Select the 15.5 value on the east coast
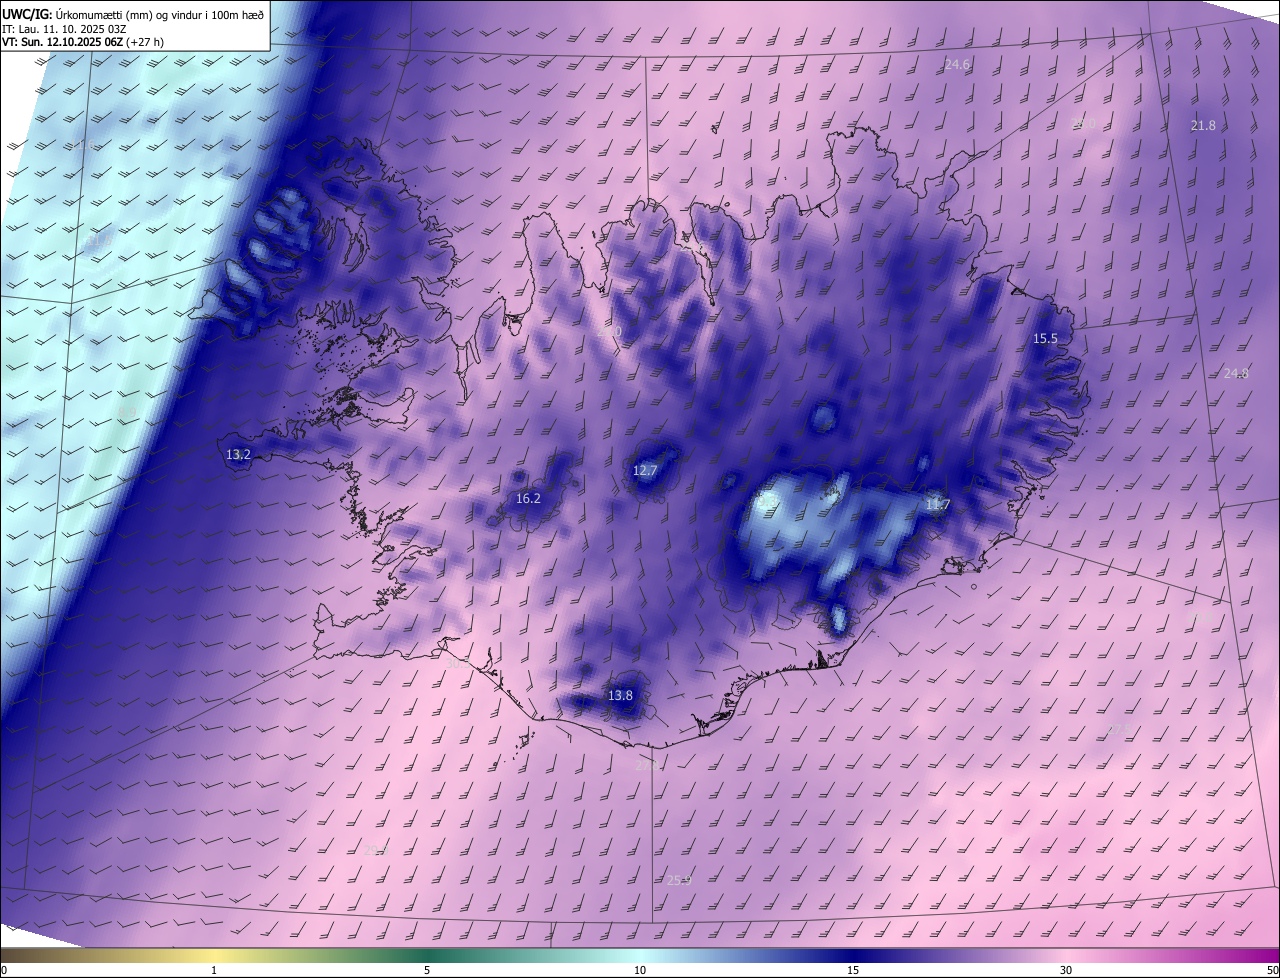The width and height of the screenshot is (1280, 978). [x=1045, y=339]
